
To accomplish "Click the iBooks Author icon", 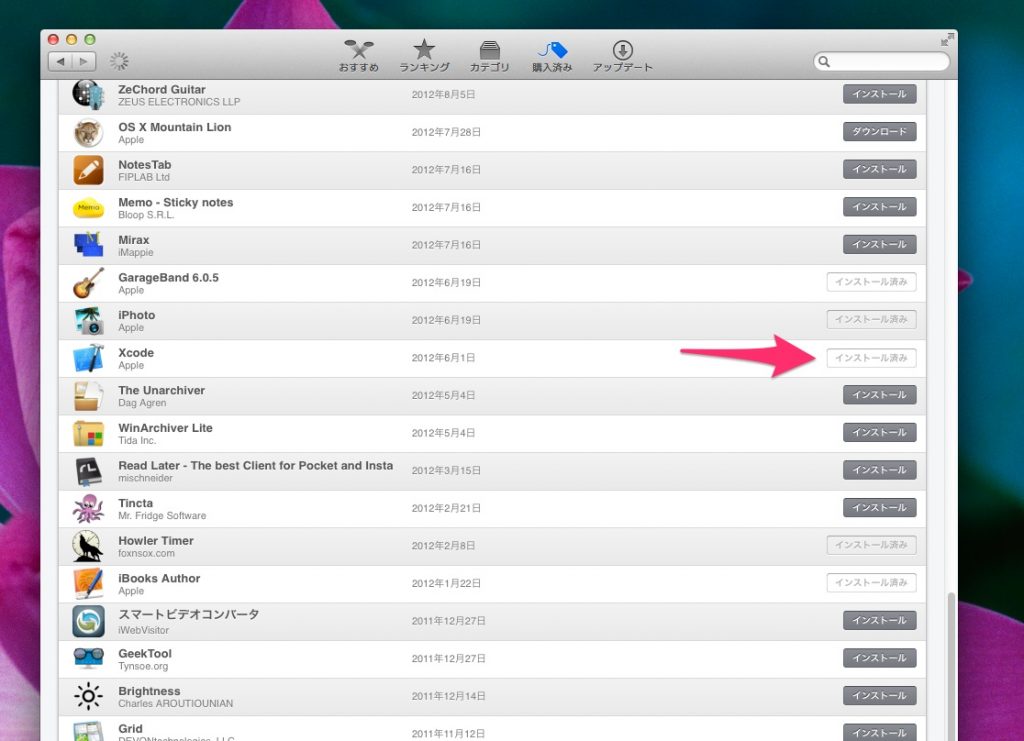I will click(88, 584).
